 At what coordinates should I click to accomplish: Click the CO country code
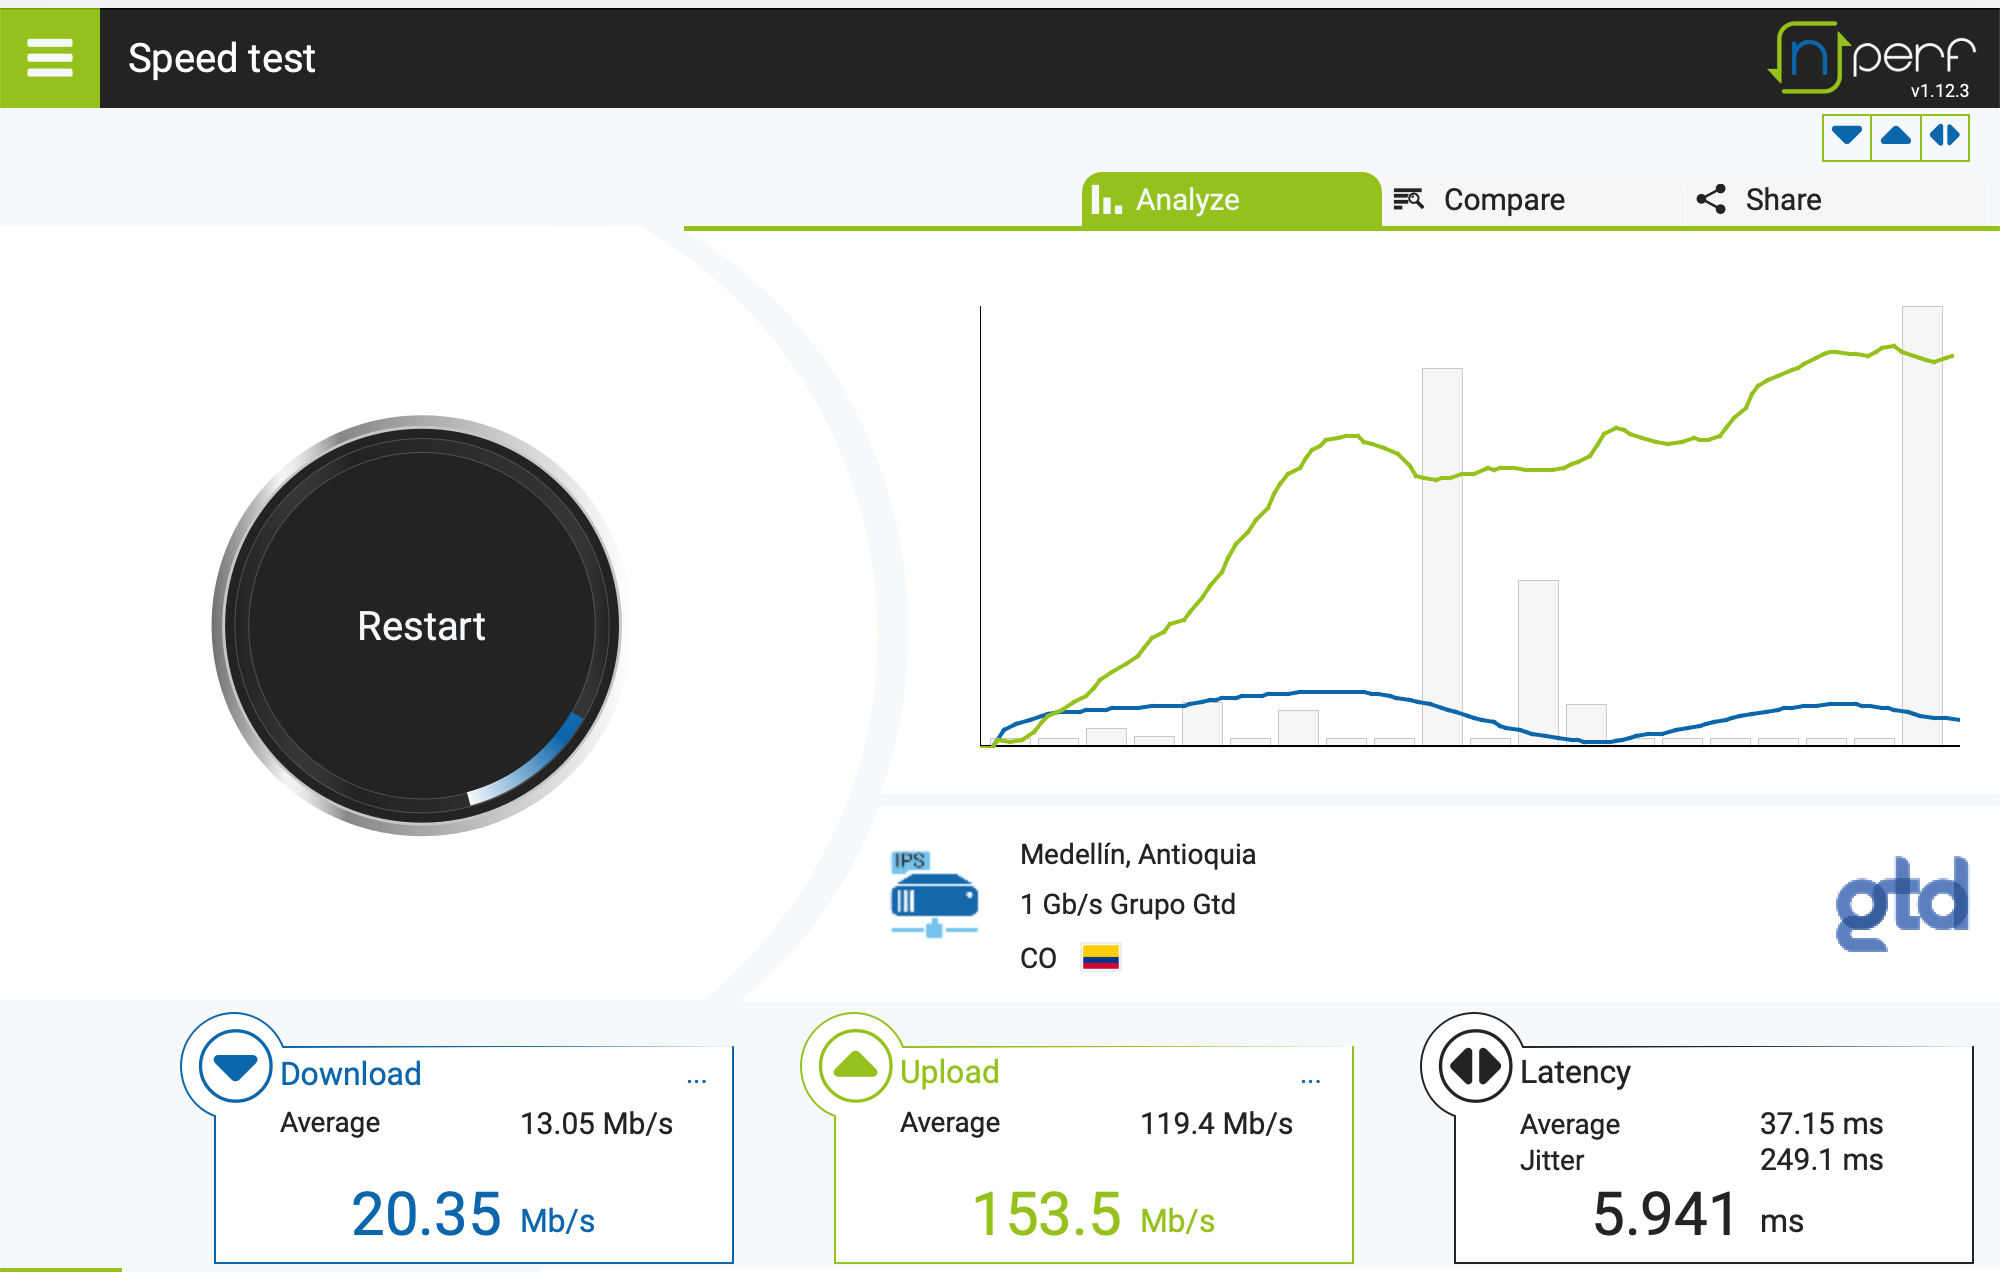point(1038,958)
